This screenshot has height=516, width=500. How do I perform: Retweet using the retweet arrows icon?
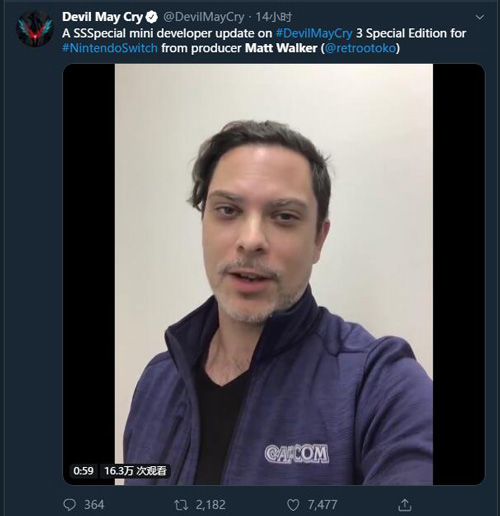(x=181, y=505)
